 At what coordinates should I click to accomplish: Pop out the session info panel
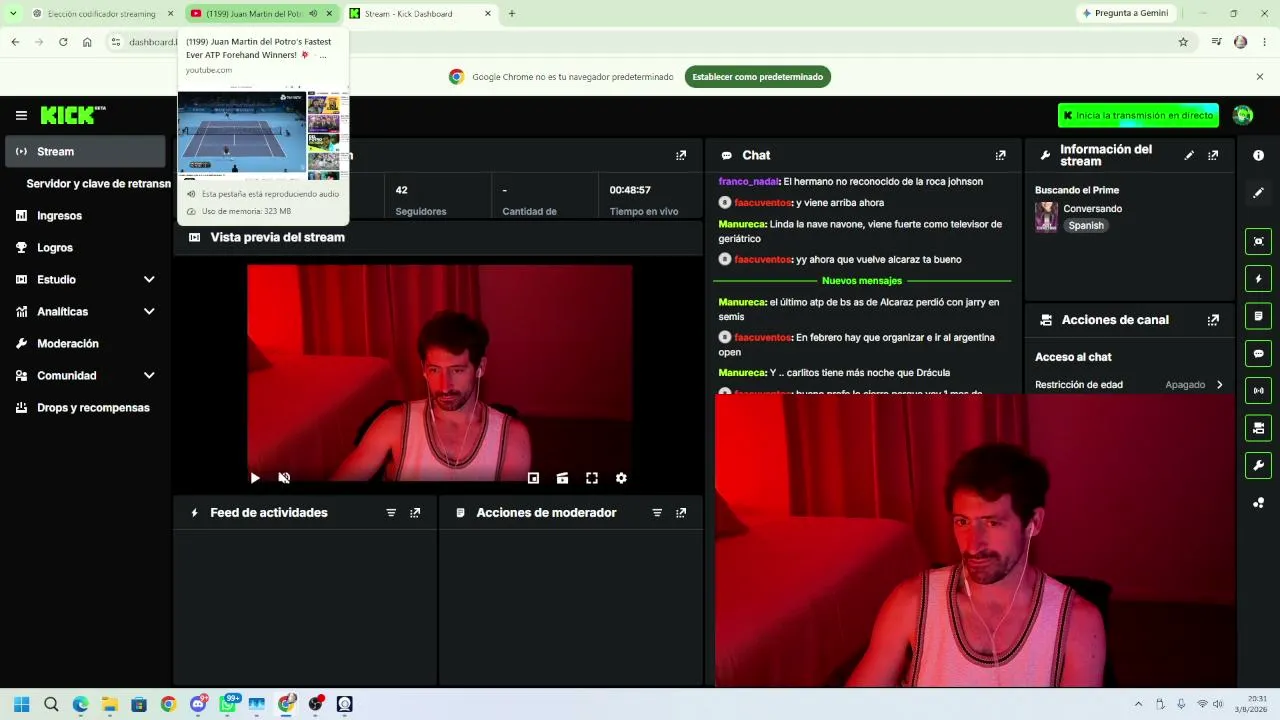(681, 155)
